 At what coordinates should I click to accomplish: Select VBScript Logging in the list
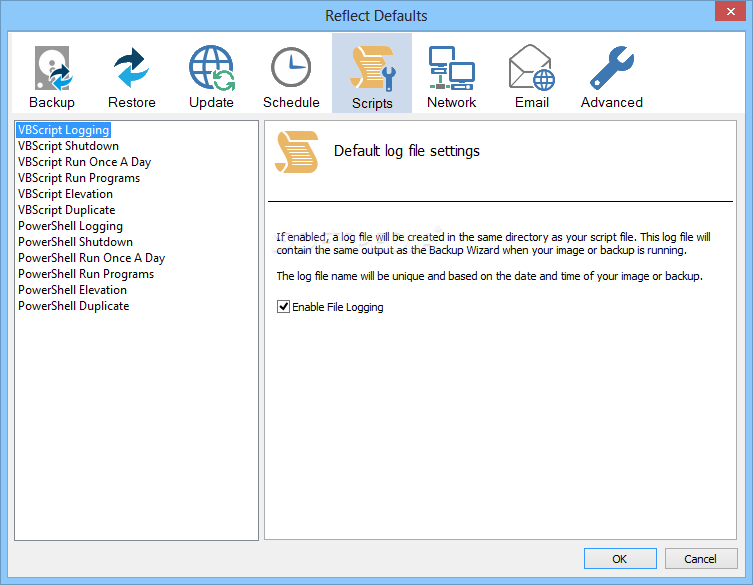coord(63,130)
